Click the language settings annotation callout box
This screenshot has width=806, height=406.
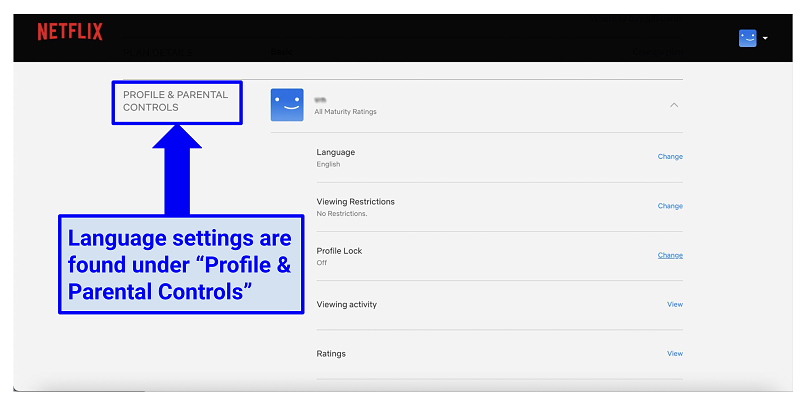click(x=180, y=264)
